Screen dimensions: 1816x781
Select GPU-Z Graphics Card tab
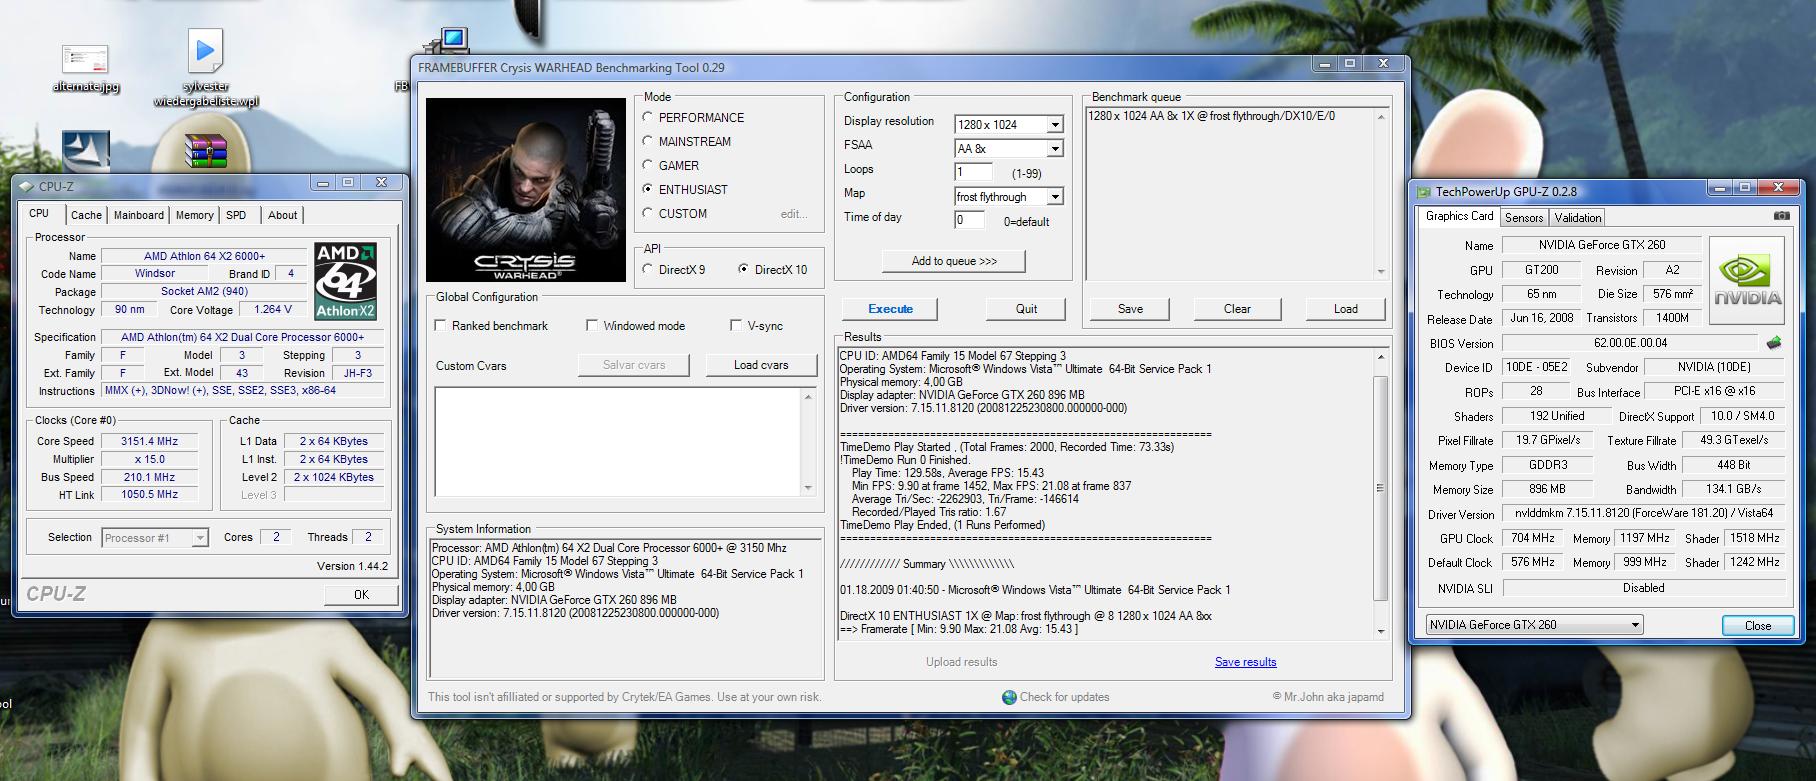[1459, 216]
